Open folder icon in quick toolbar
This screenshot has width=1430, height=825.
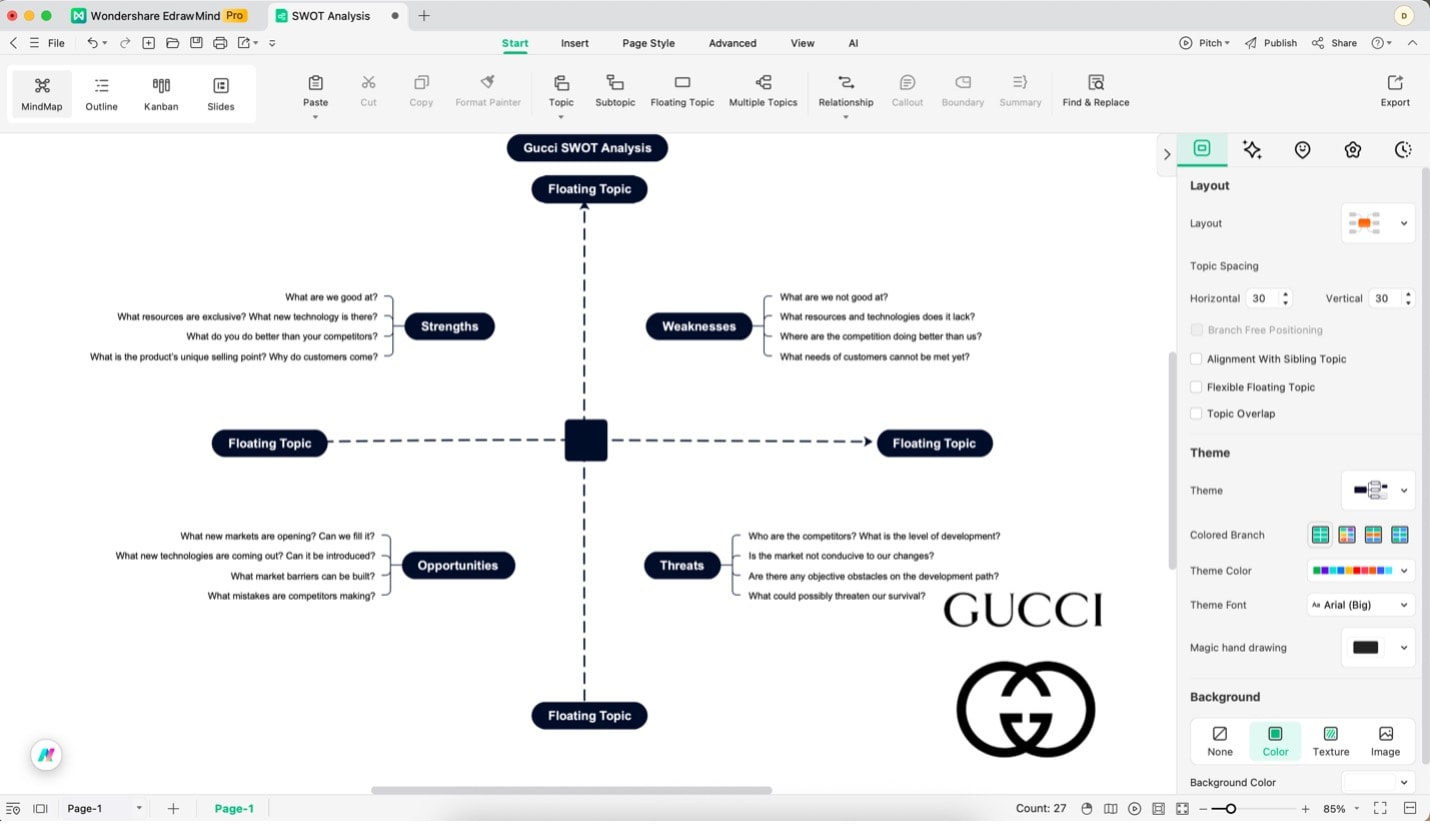coord(172,43)
